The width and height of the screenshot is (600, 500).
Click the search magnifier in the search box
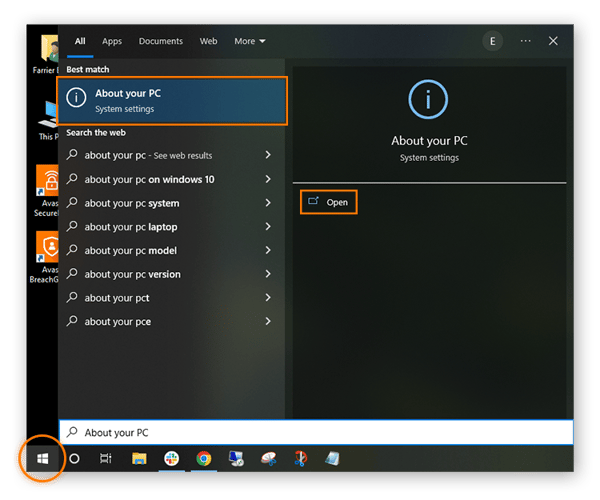(72, 432)
